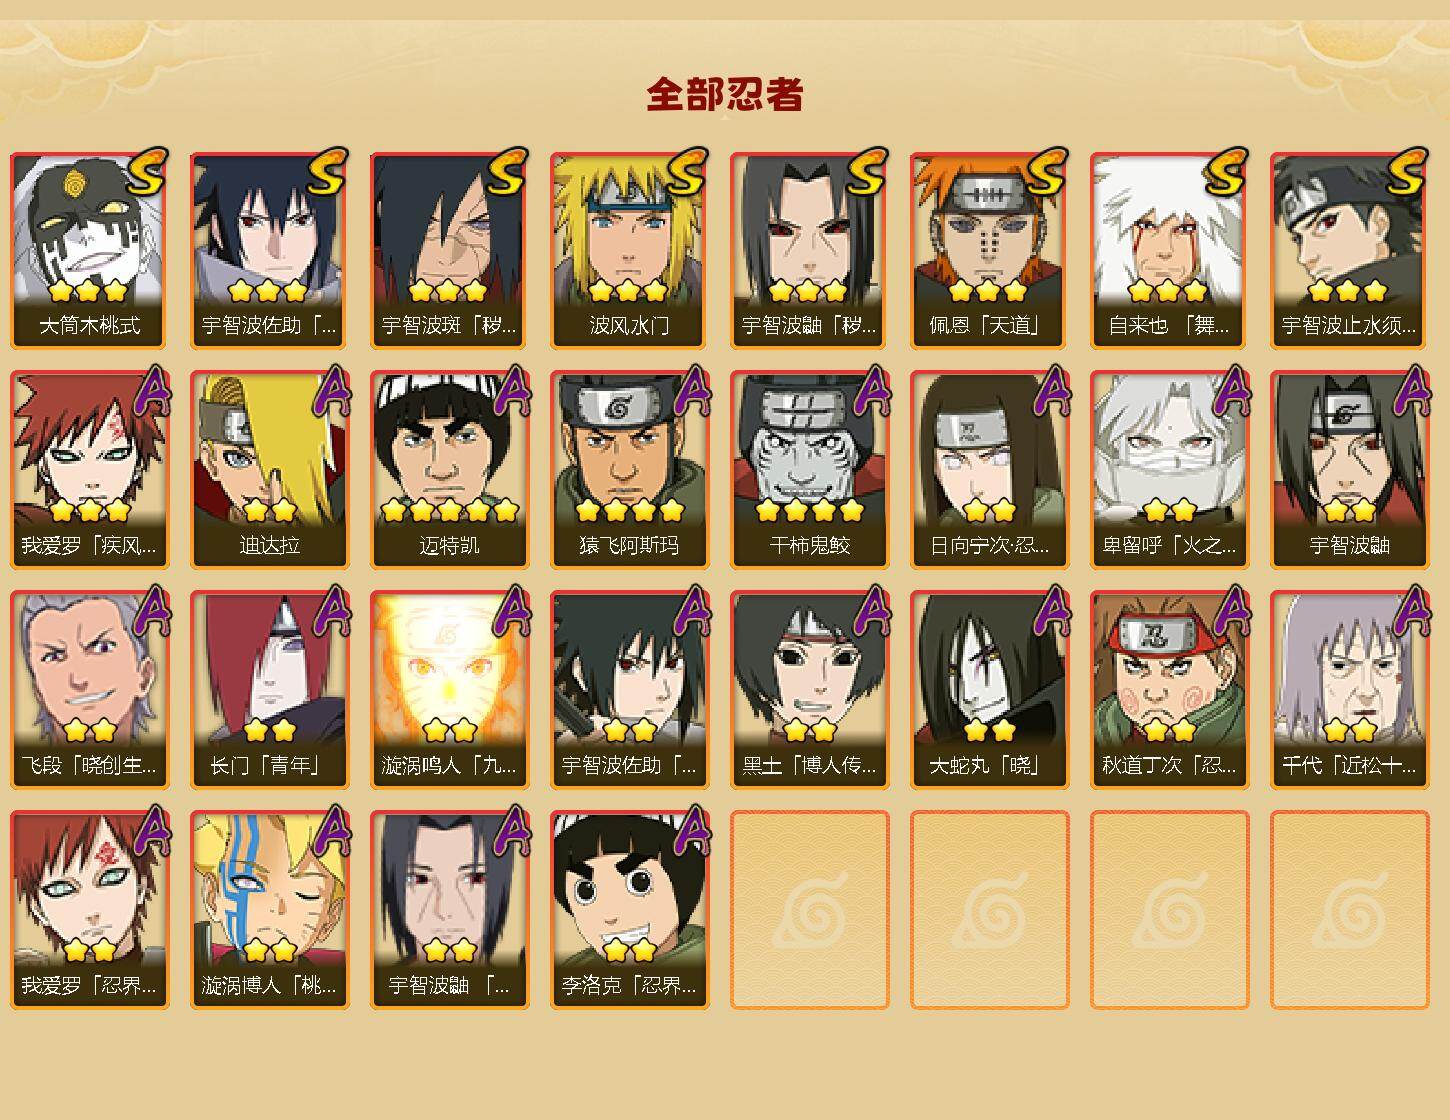Screen dimensions: 1450x1120
Task: Click the last empty ninja slot
Action: tap(1350, 910)
